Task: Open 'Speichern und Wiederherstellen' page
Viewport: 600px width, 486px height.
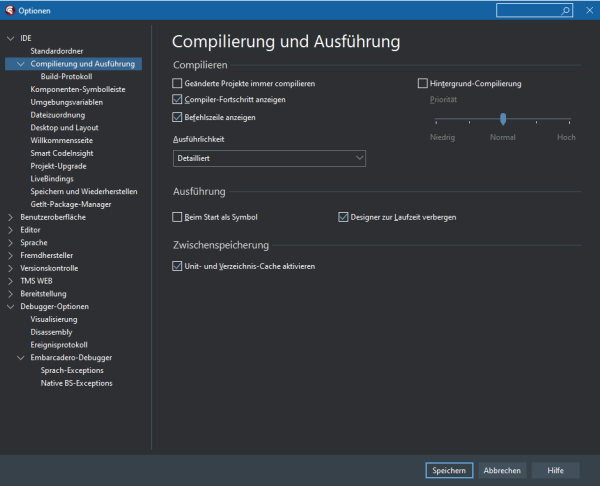Action: (84, 191)
